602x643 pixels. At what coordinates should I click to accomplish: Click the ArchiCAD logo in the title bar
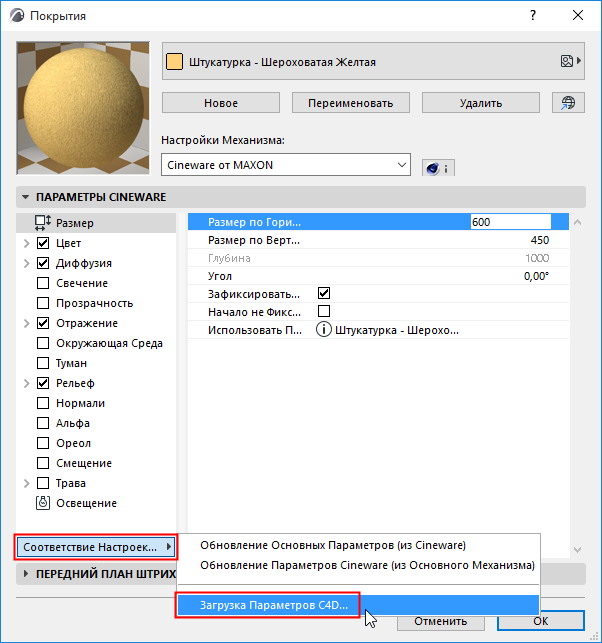17,16
